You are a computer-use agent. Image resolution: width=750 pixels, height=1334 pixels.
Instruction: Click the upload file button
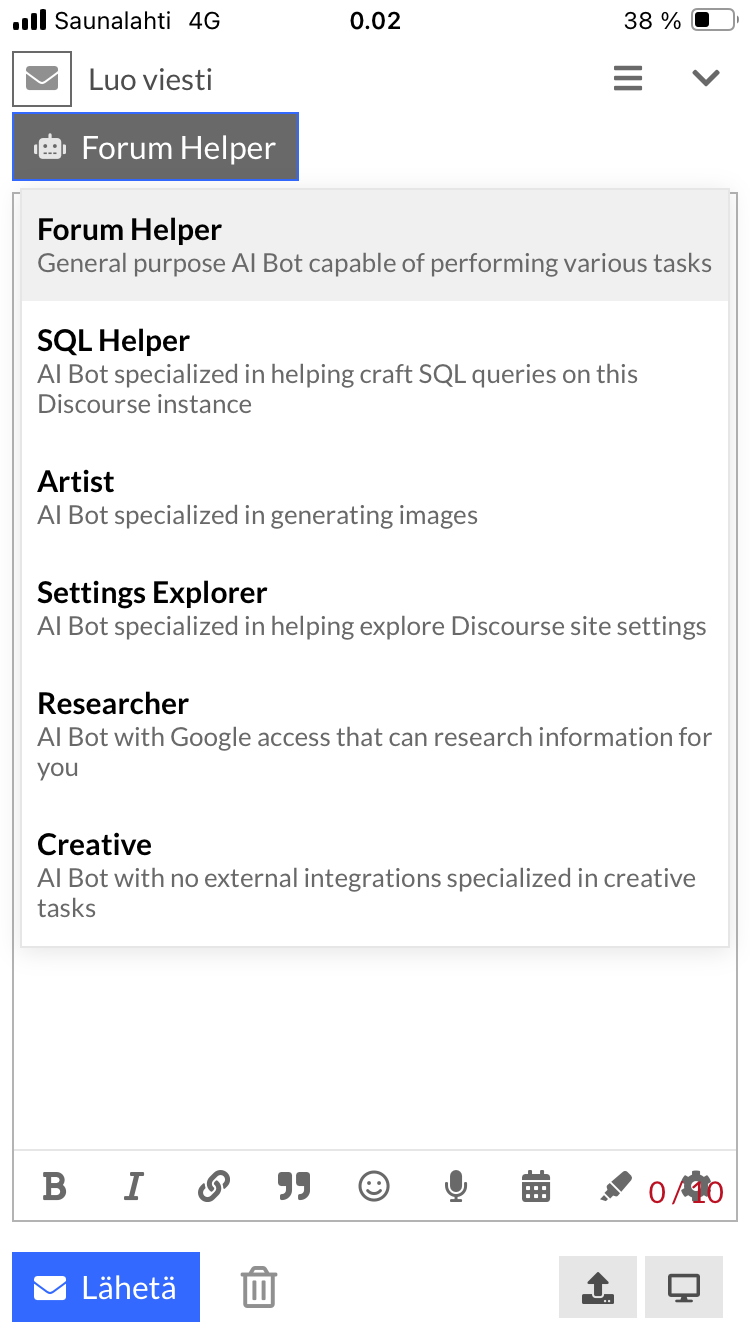coord(598,1287)
